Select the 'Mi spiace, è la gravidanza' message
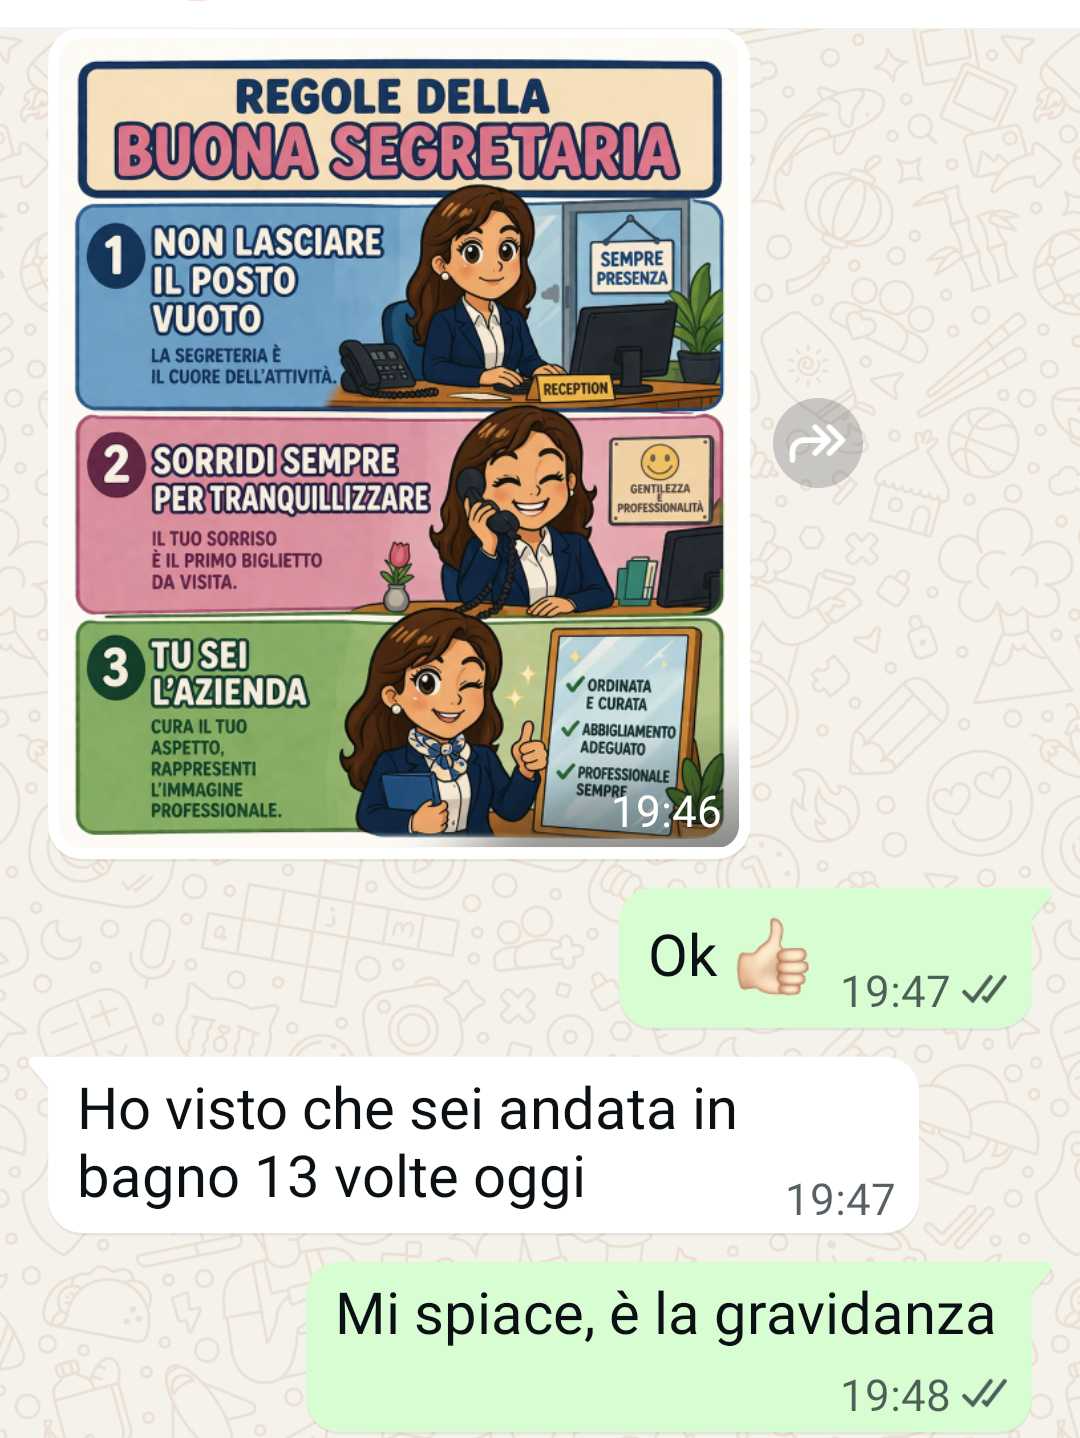The image size is (1080, 1438). (670, 1346)
